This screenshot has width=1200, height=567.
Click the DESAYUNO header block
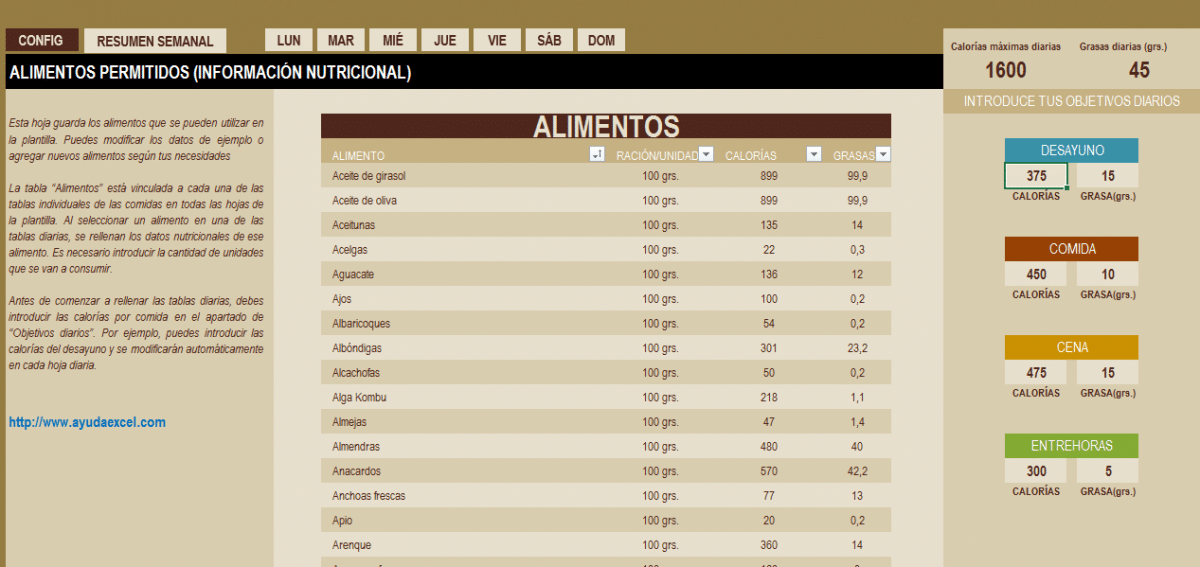[1072, 150]
